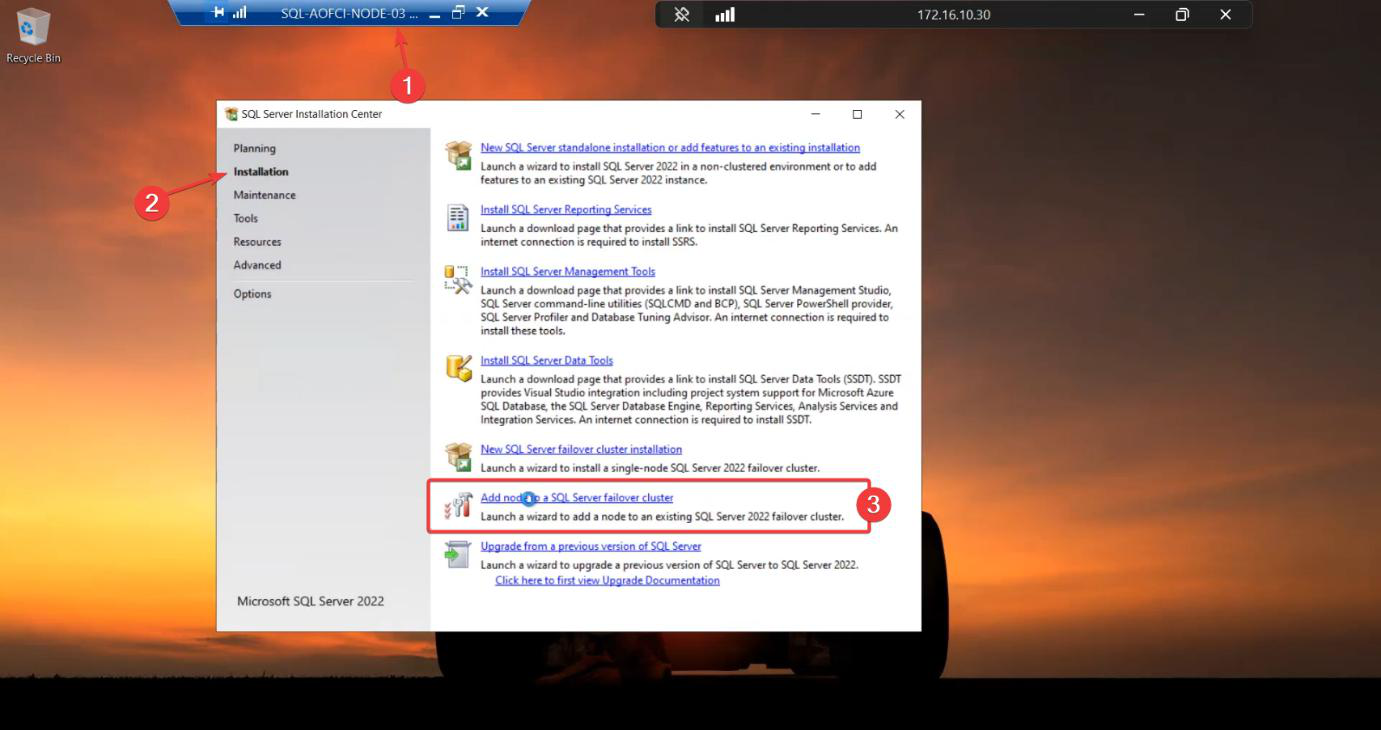Restore down the SQL-AOFCI-NODE-03 remote session
The image size is (1381, 730).
(x=458, y=12)
